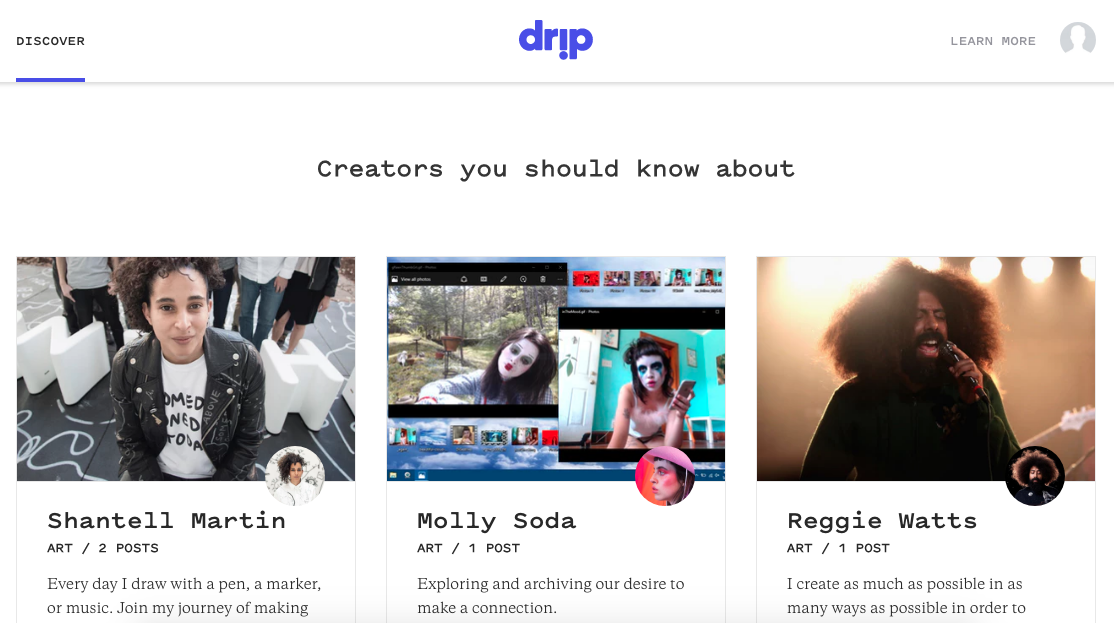Open the user profile avatar icon

pos(1078,38)
